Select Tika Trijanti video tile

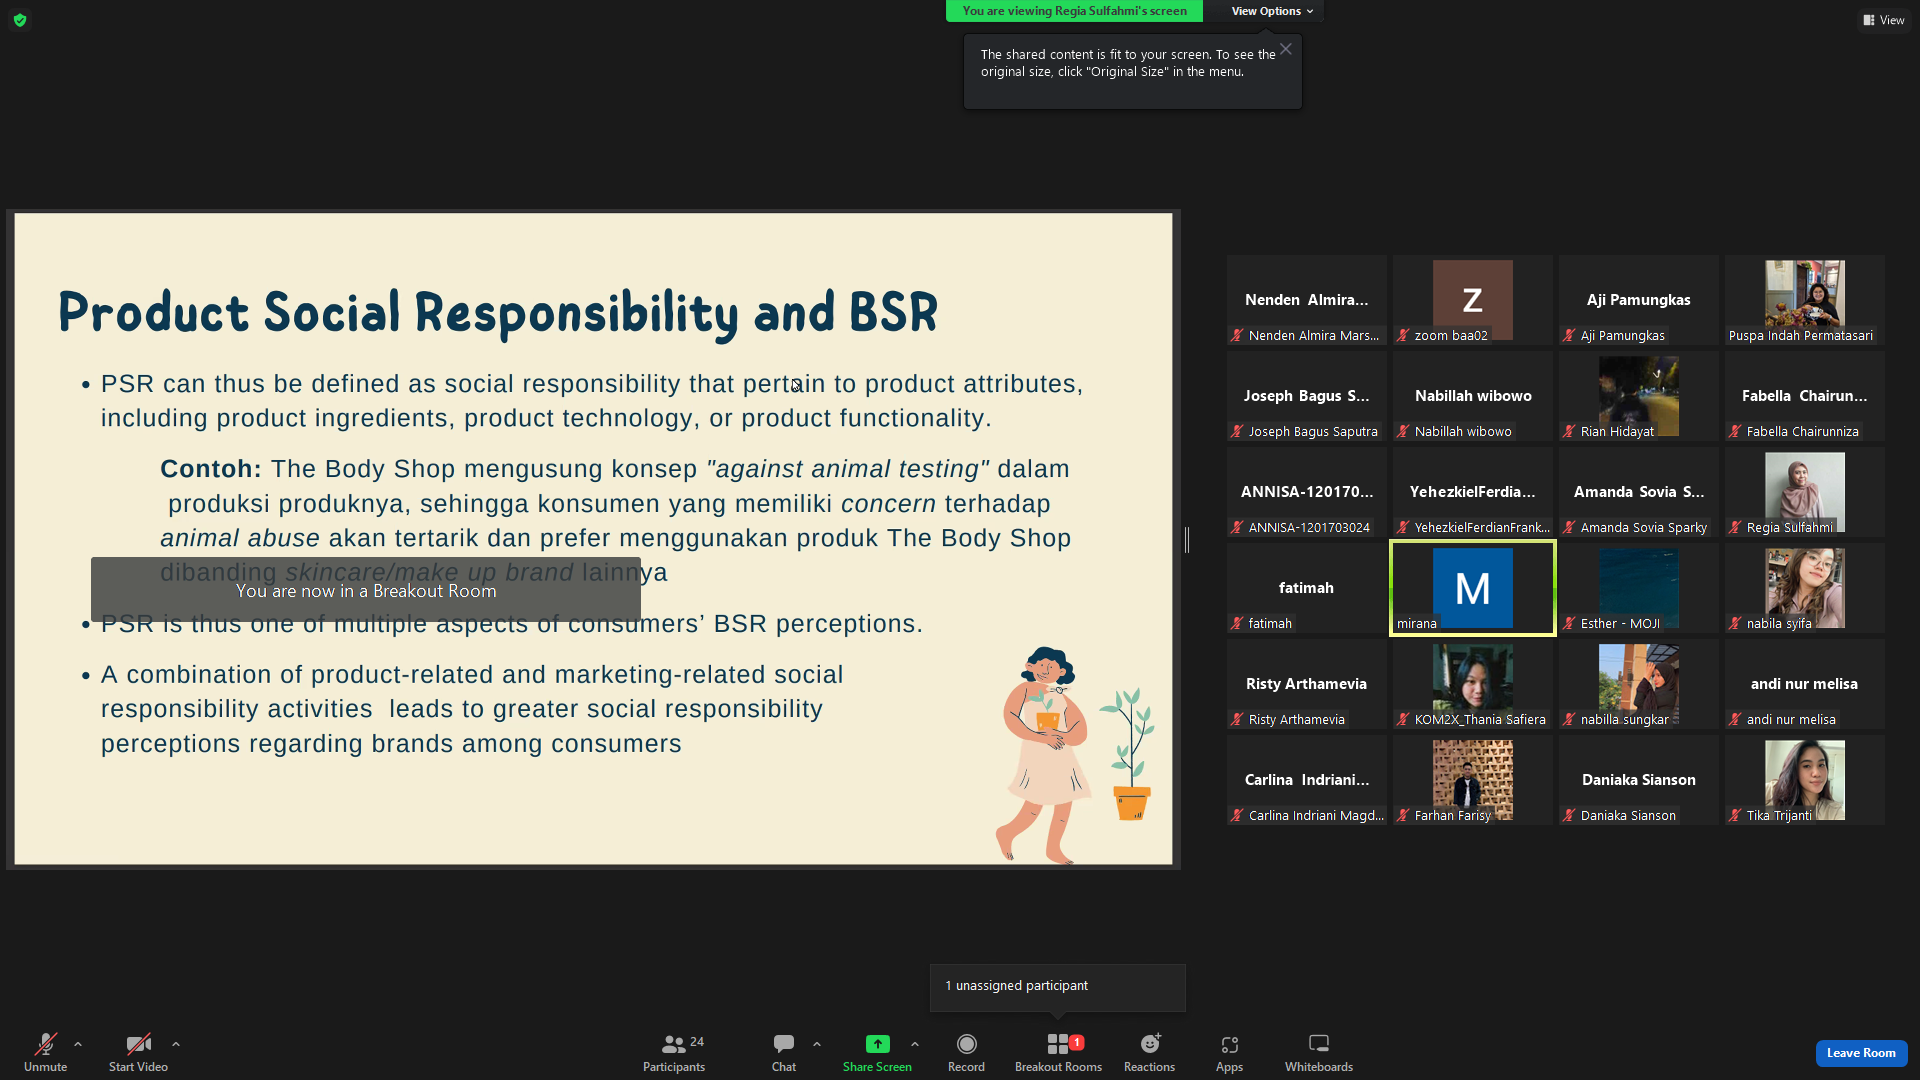tap(1805, 780)
